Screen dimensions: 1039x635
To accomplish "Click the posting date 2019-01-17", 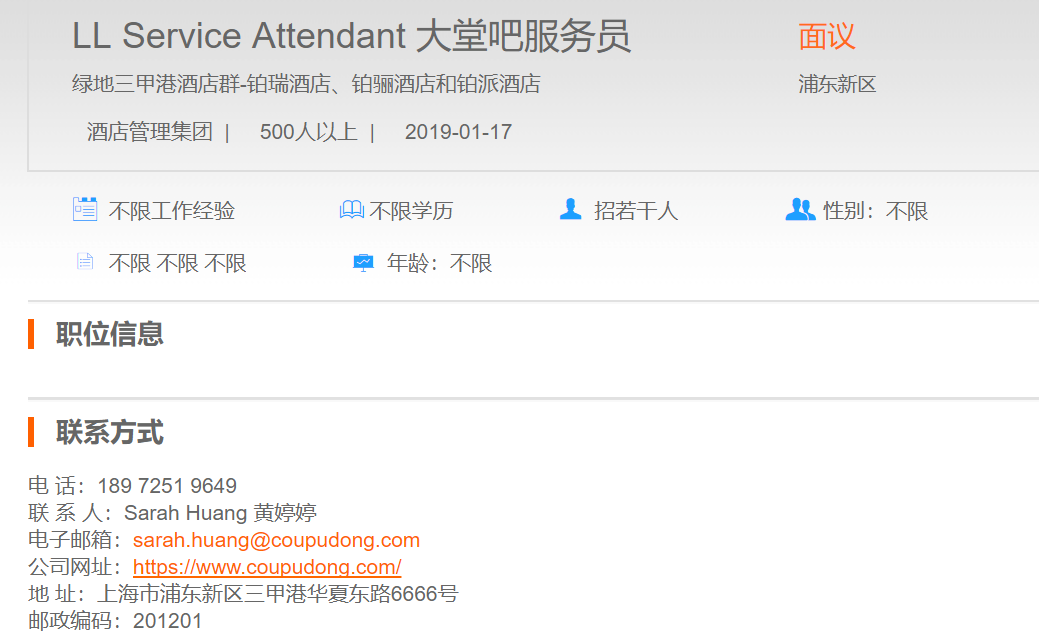I will 458,132.
